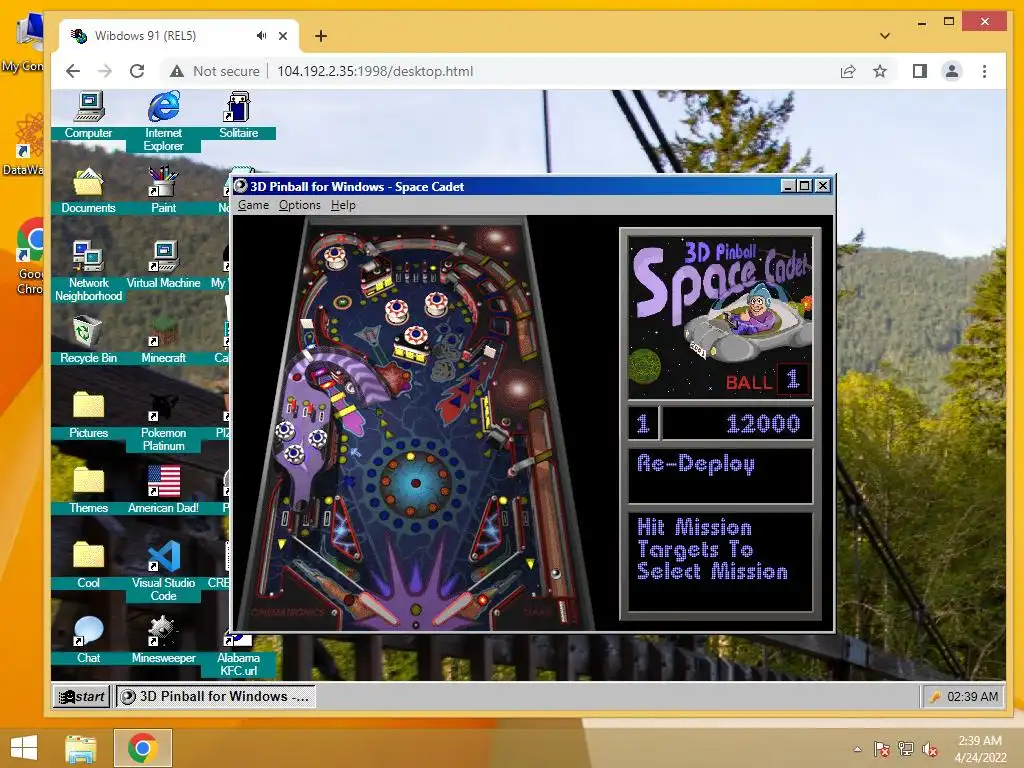The image size is (1024, 768).
Task: Open the Pictures folder icon
Action: pos(89,415)
